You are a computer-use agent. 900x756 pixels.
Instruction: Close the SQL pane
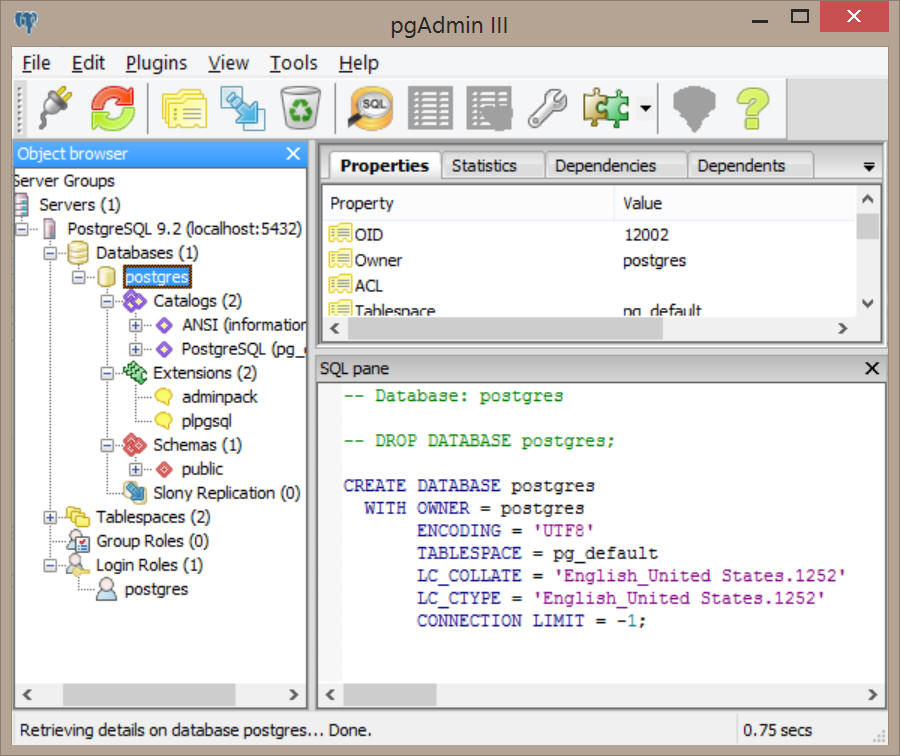871,368
